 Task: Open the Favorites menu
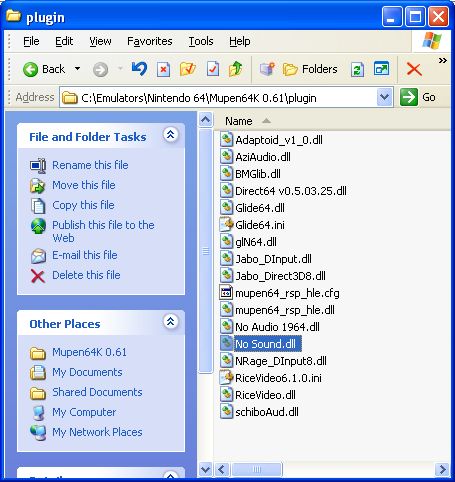(x=150, y=41)
